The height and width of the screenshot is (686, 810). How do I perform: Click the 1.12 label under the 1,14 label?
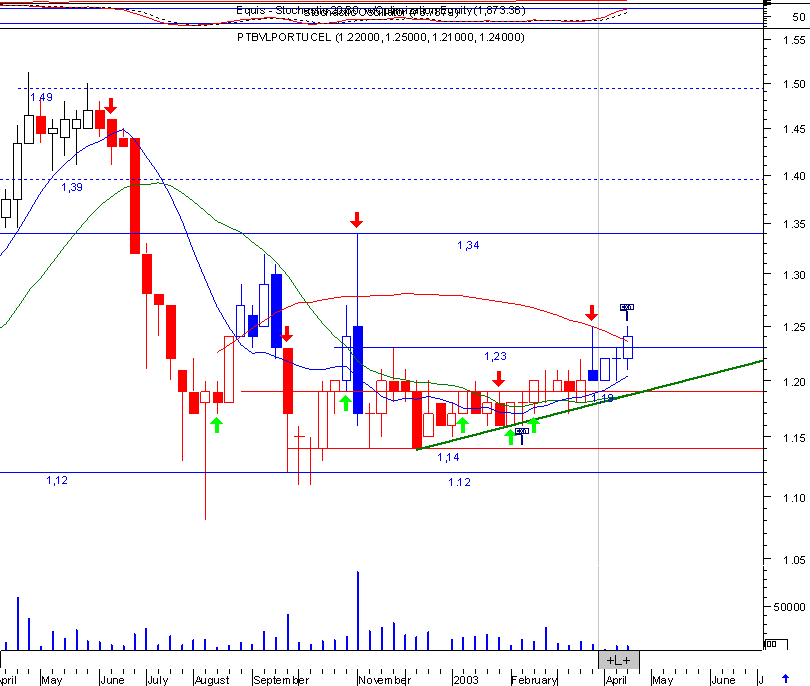point(459,482)
